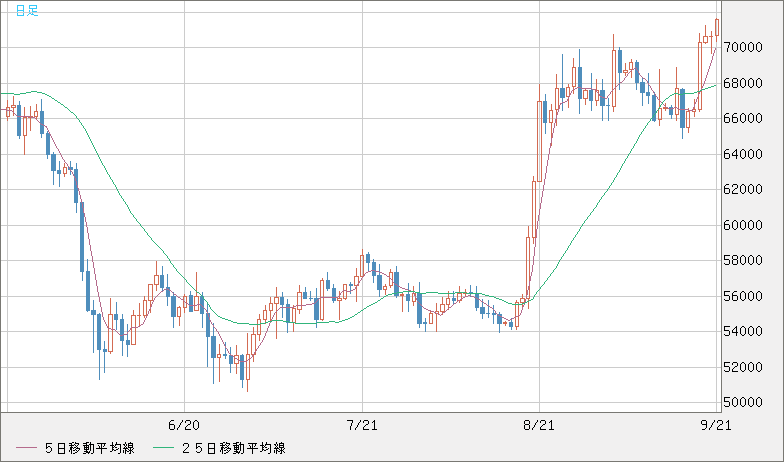Click the 50000 price axis label

pyautogui.click(x=745, y=402)
